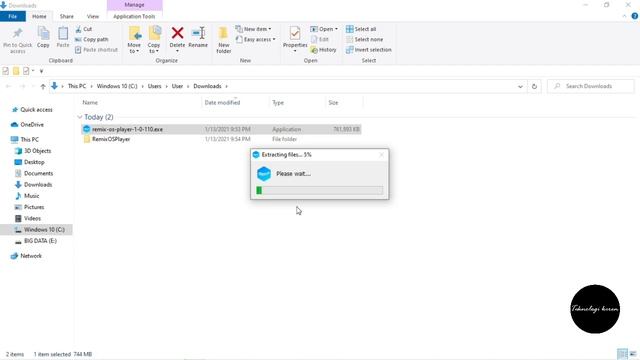Open Downloads in sidebar

(33, 184)
